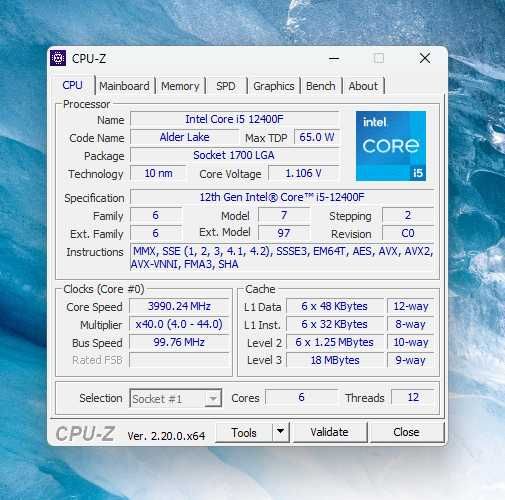Click the 12th Gen Intel Core specification field
Screen dimensions: 505x500
[282, 197]
